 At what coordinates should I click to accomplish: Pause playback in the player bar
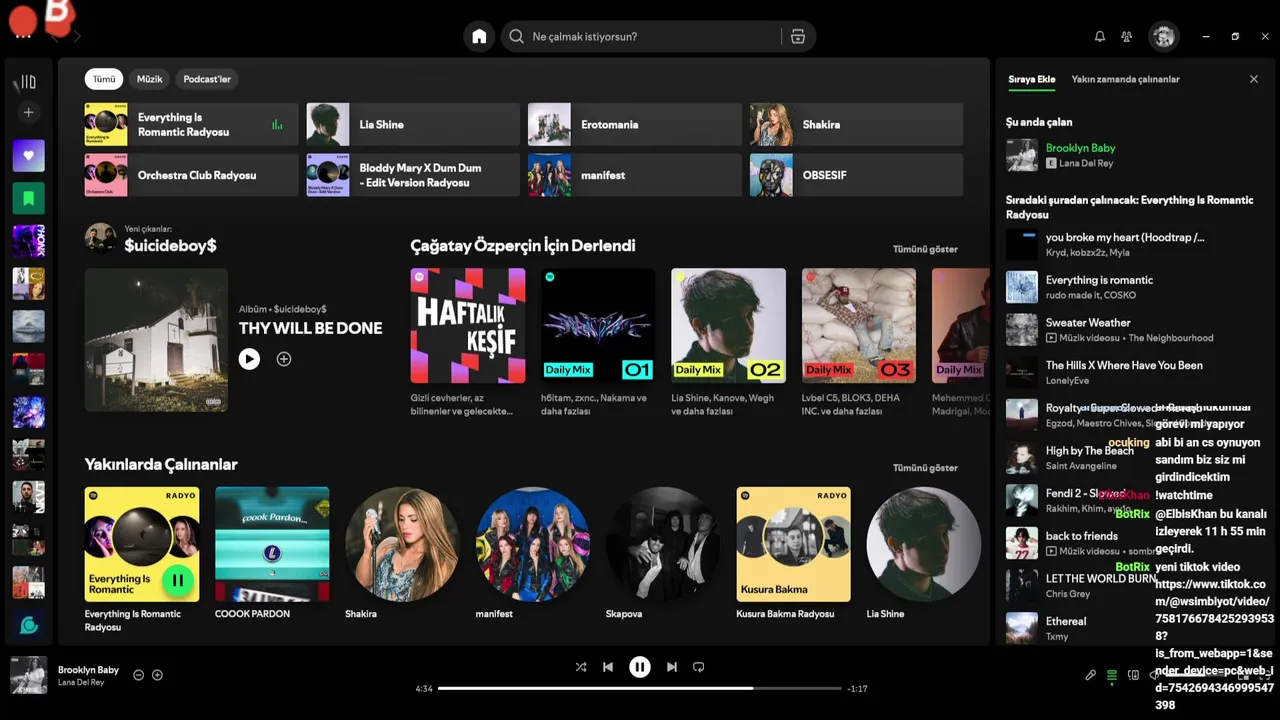(x=640, y=667)
